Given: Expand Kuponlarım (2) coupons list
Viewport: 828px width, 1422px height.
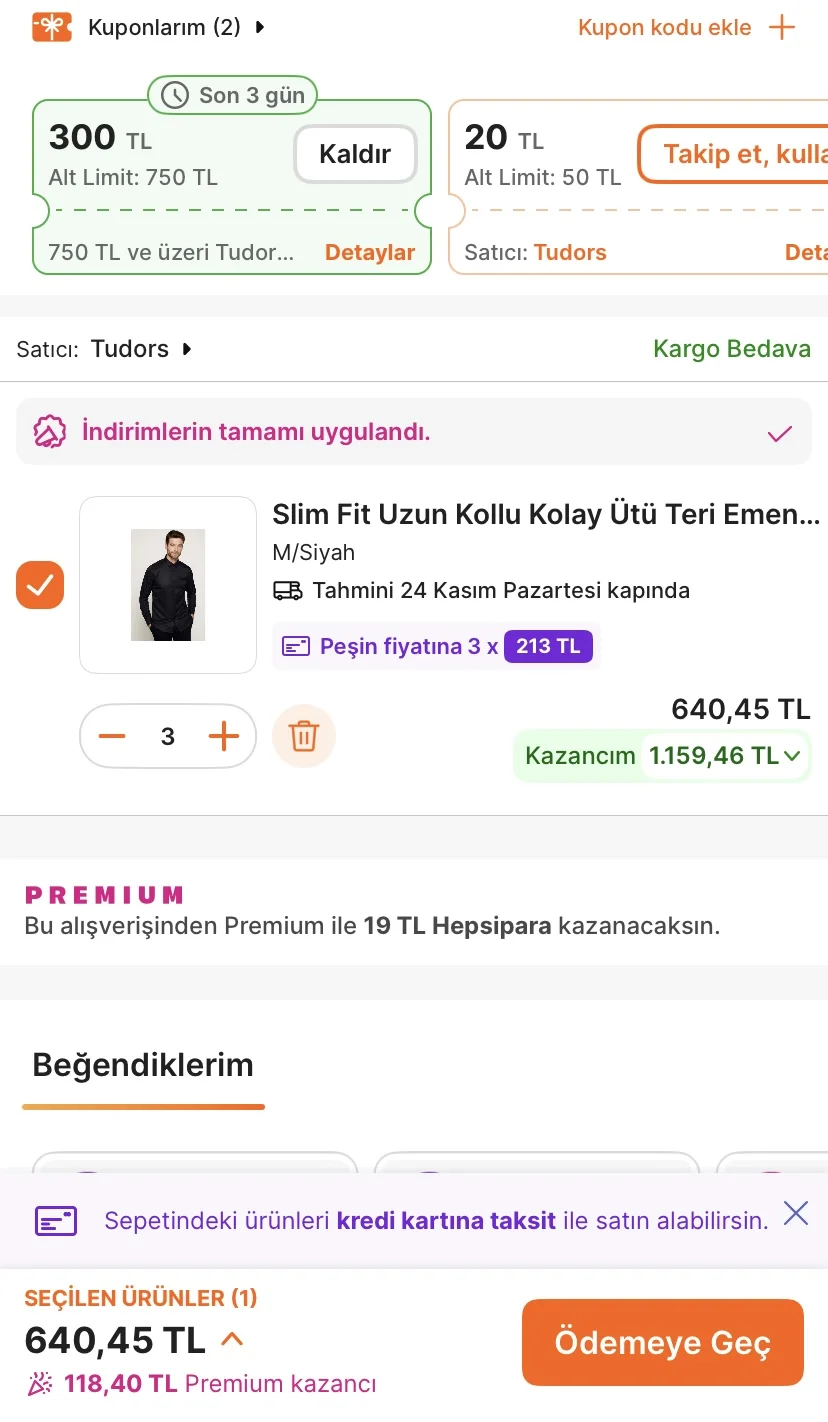Looking at the screenshot, I should [260, 27].
